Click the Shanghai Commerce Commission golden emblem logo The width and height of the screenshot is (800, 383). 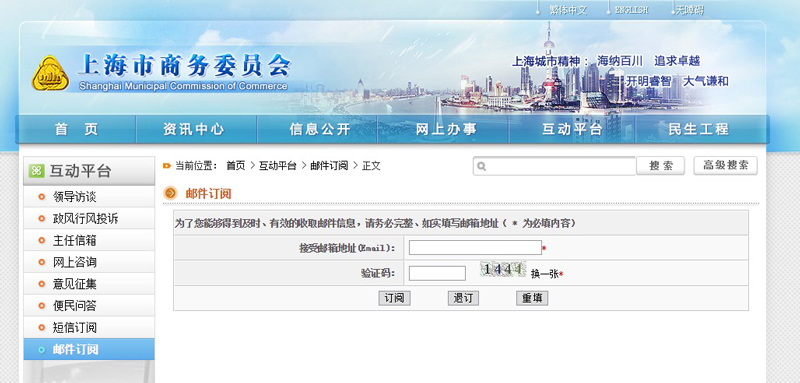pos(50,73)
